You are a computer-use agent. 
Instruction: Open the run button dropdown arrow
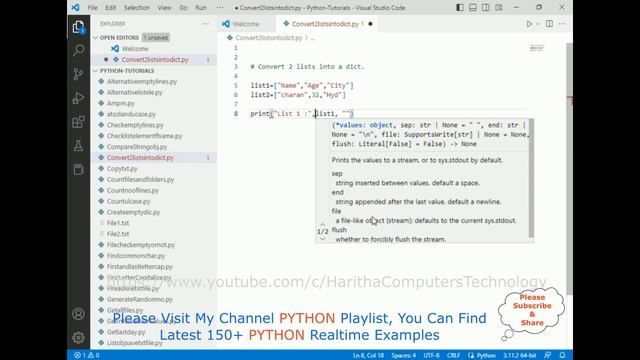point(538,24)
